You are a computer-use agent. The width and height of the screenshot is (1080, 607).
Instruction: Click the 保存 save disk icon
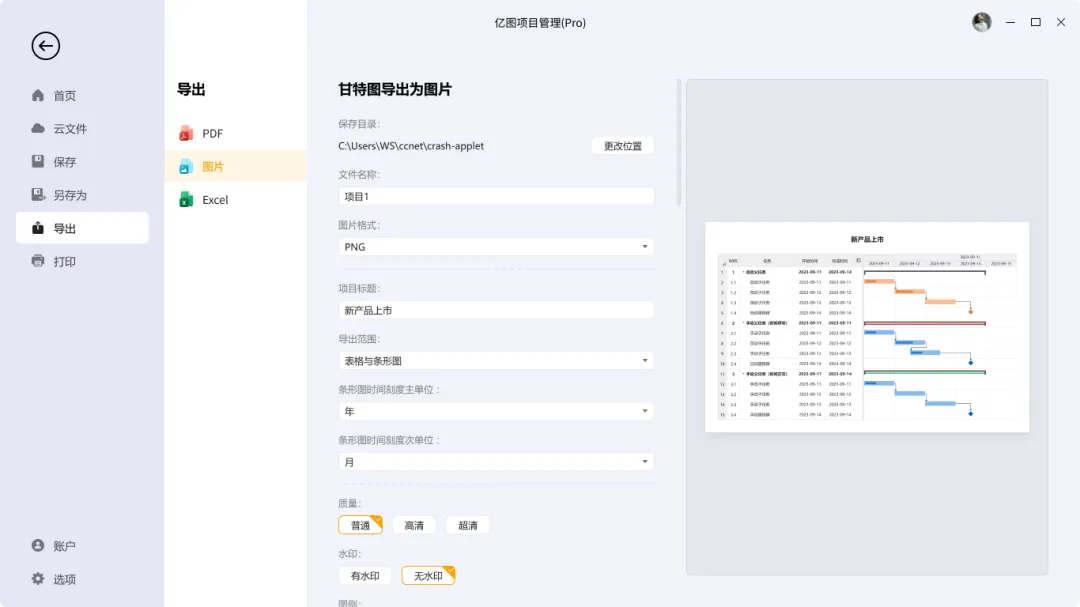[38, 162]
